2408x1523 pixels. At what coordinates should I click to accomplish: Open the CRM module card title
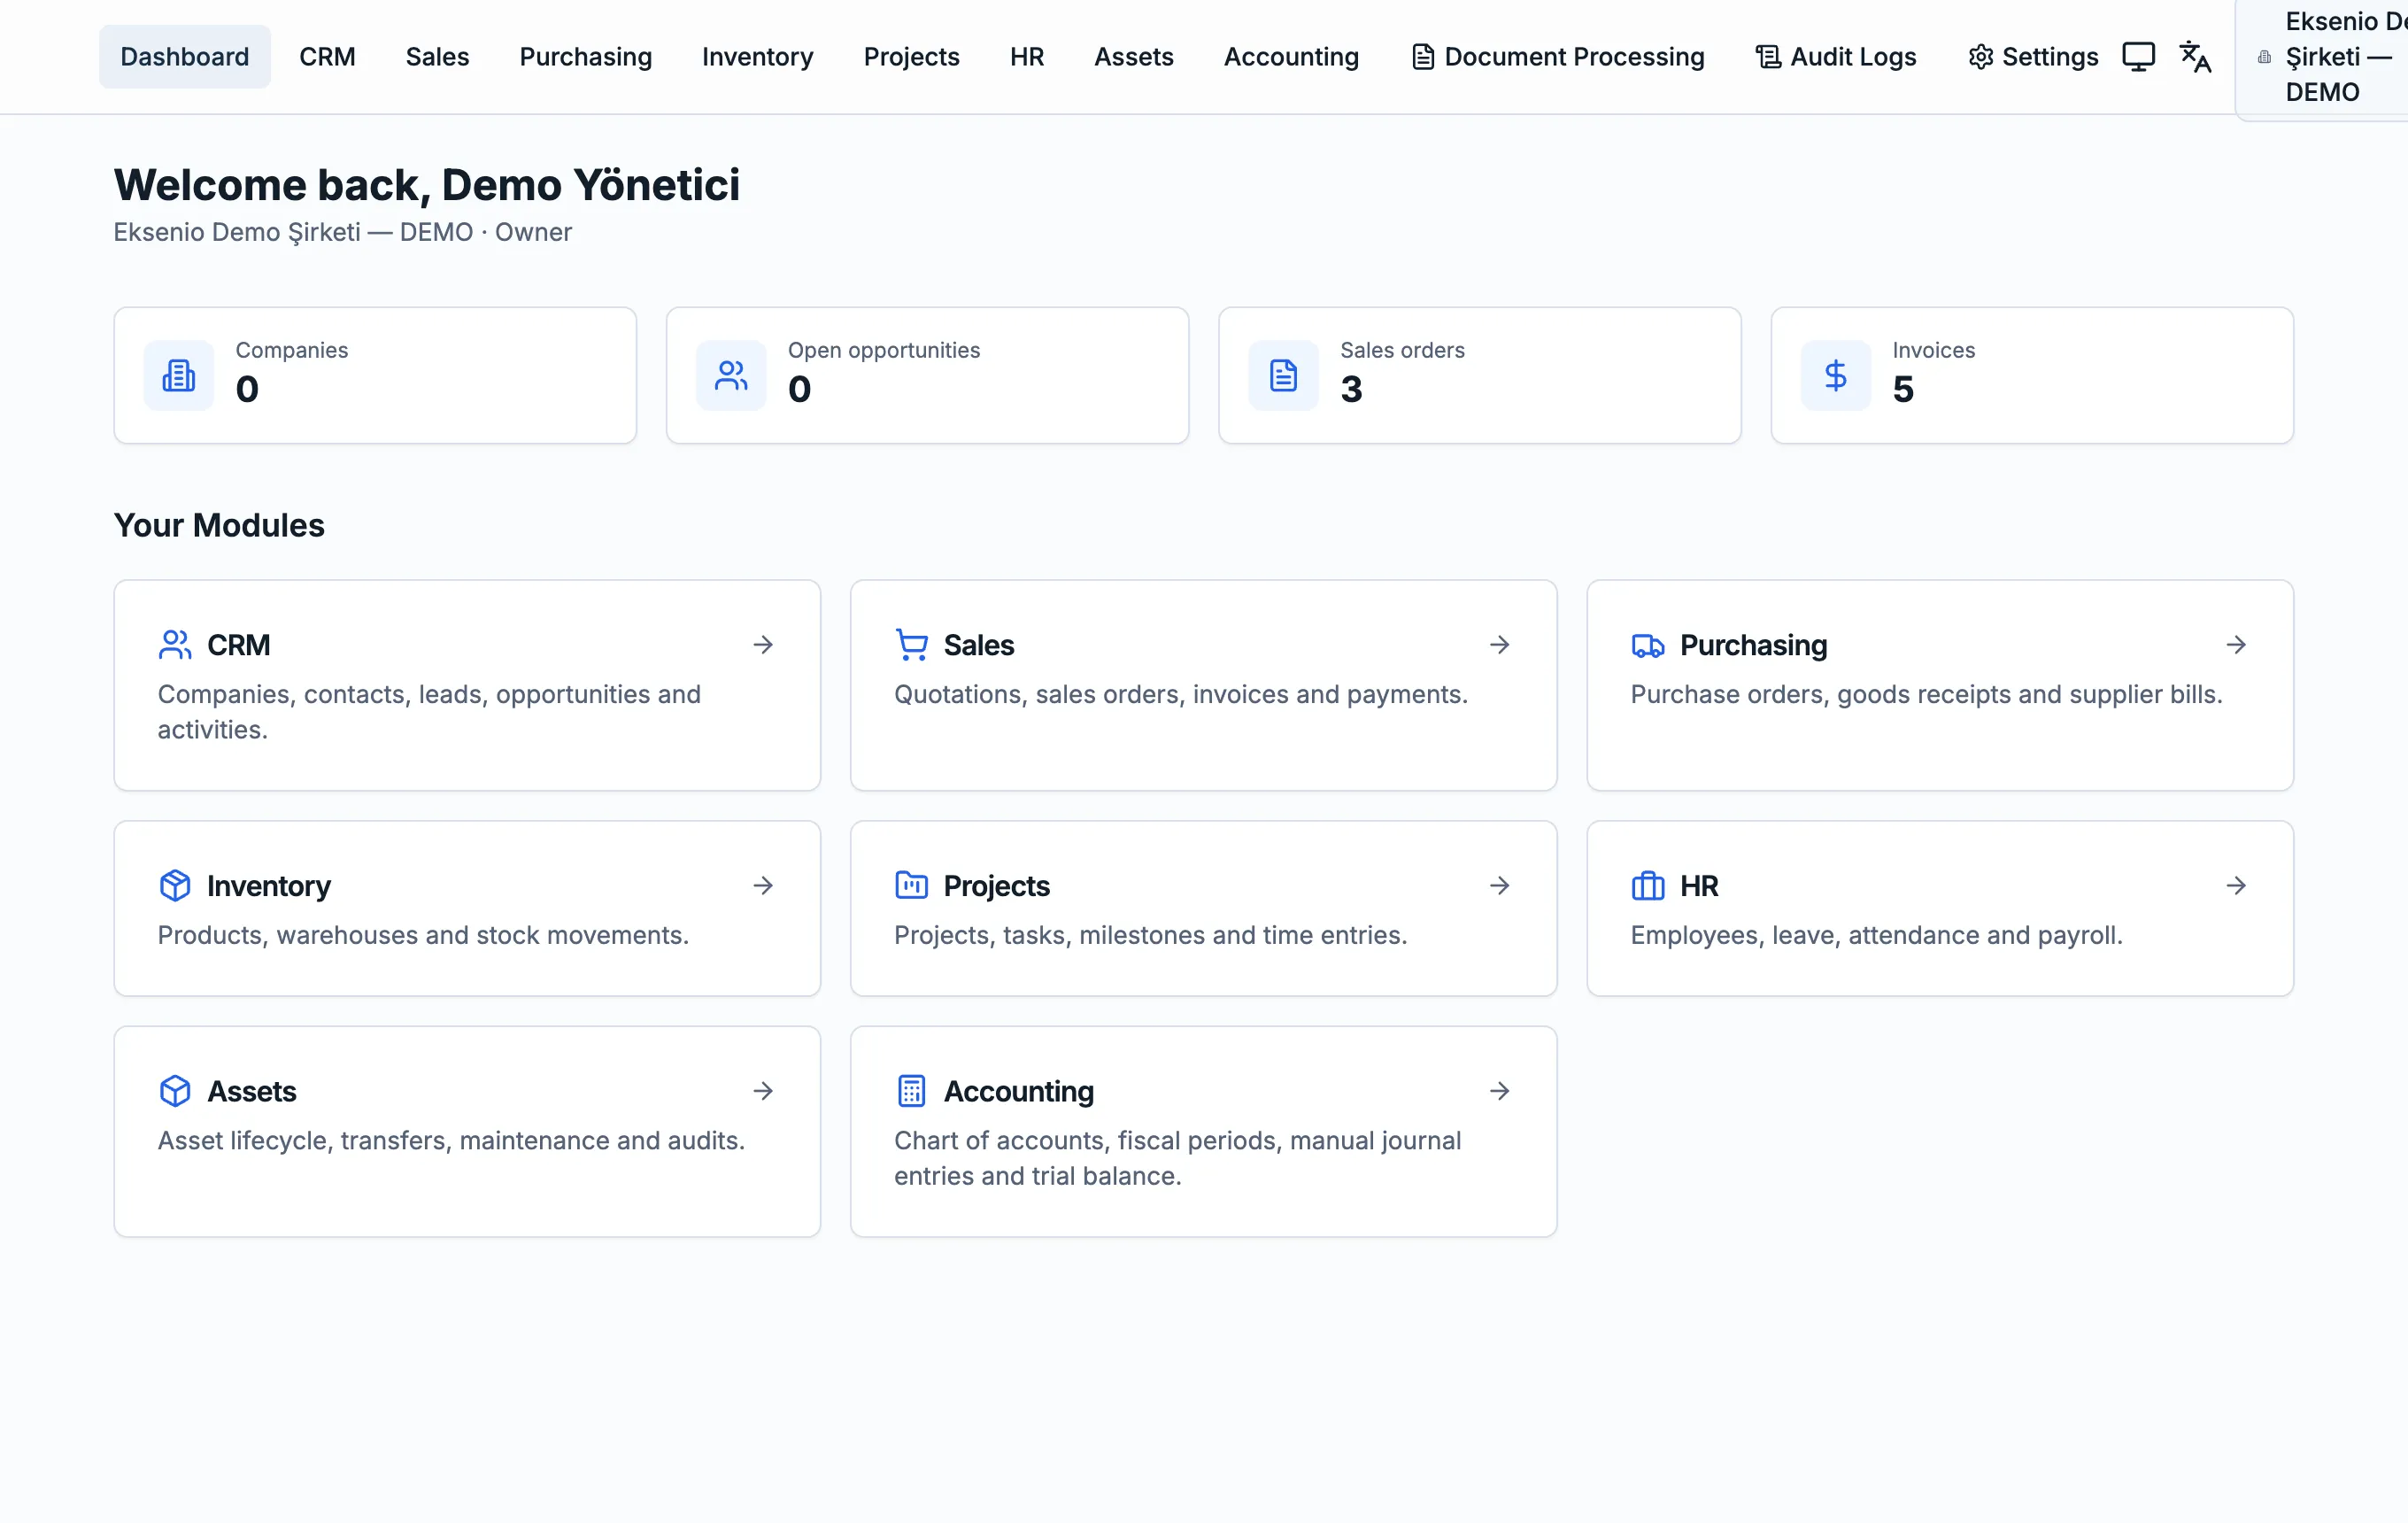tap(239, 645)
